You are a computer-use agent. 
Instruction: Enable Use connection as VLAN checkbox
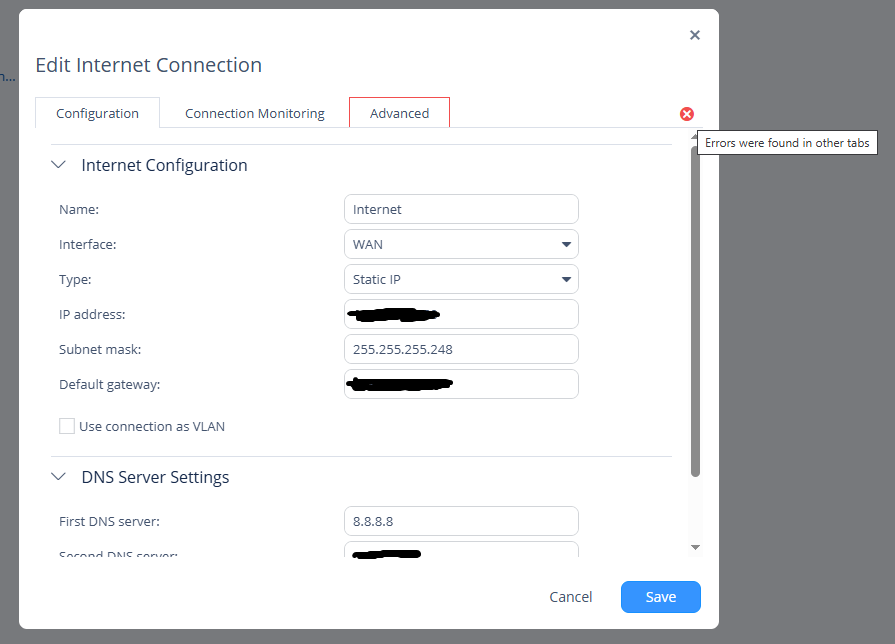coord(67,426)
